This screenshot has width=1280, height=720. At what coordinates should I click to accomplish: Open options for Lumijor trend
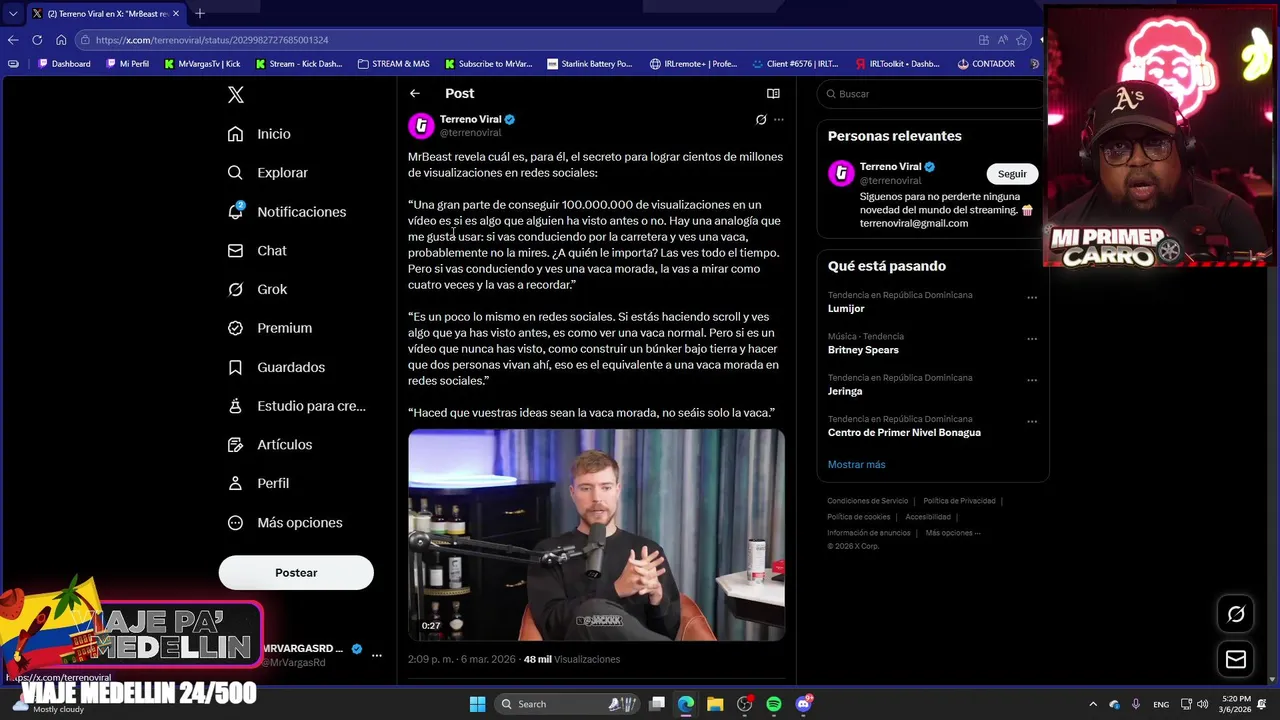(1032, 297)
